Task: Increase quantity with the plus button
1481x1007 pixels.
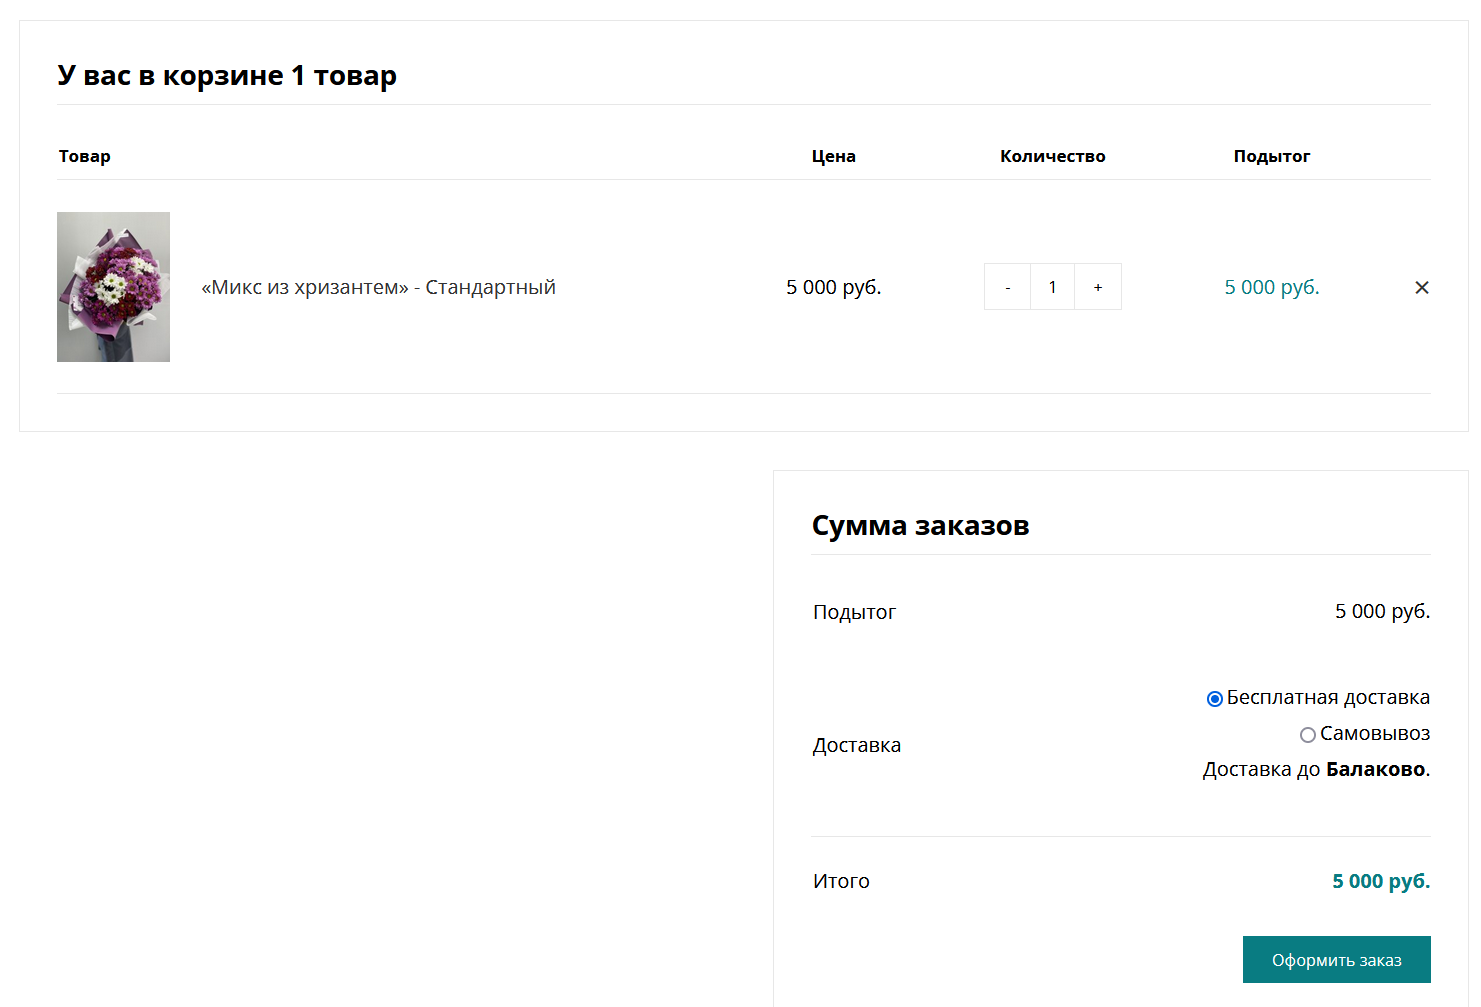Action: [1097, 287]
